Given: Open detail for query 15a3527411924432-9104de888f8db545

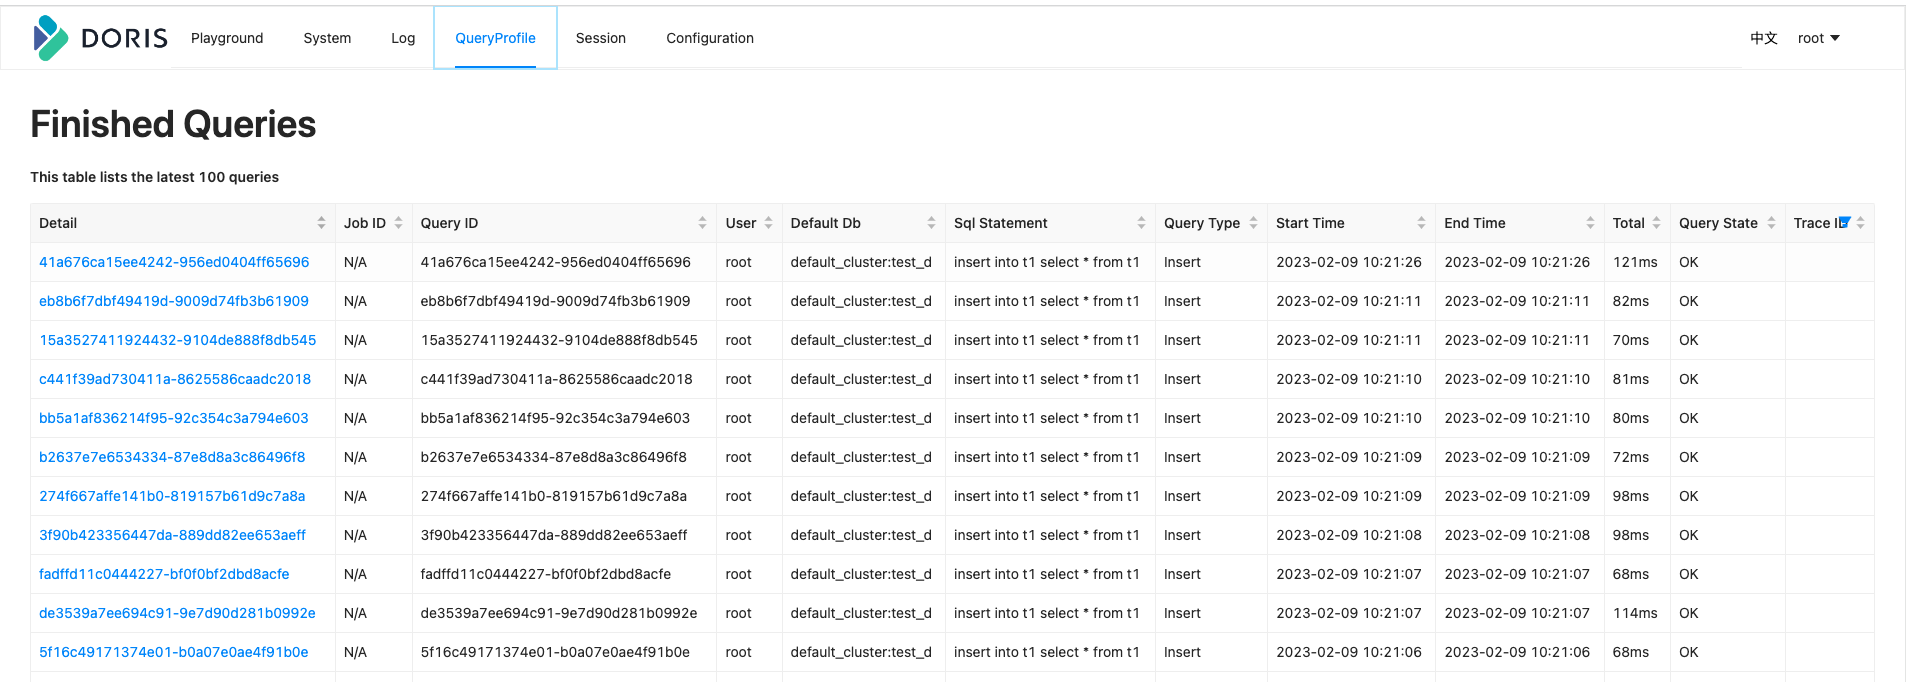Looking at the screenshot, I should (x=178, y=340).
